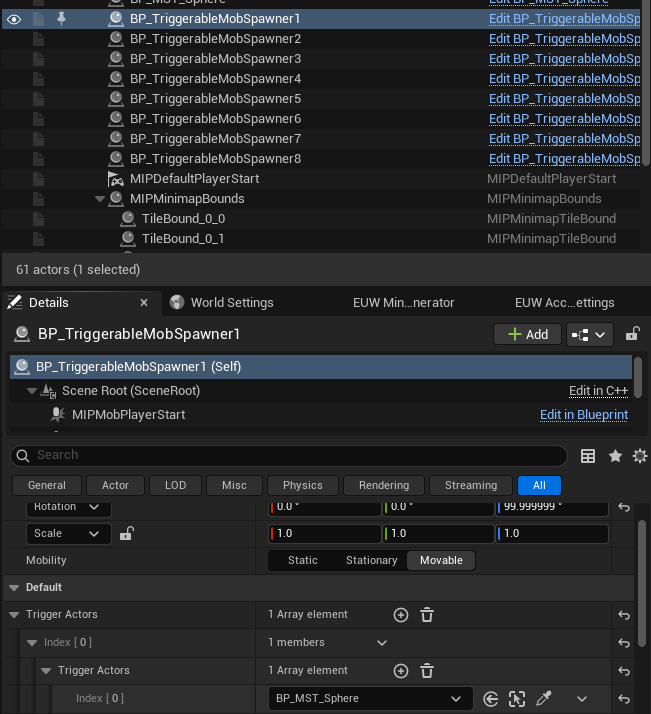This screenshot has height=714, width=651.
Task: Filter by the Streaming category
Action: (471, 485)
